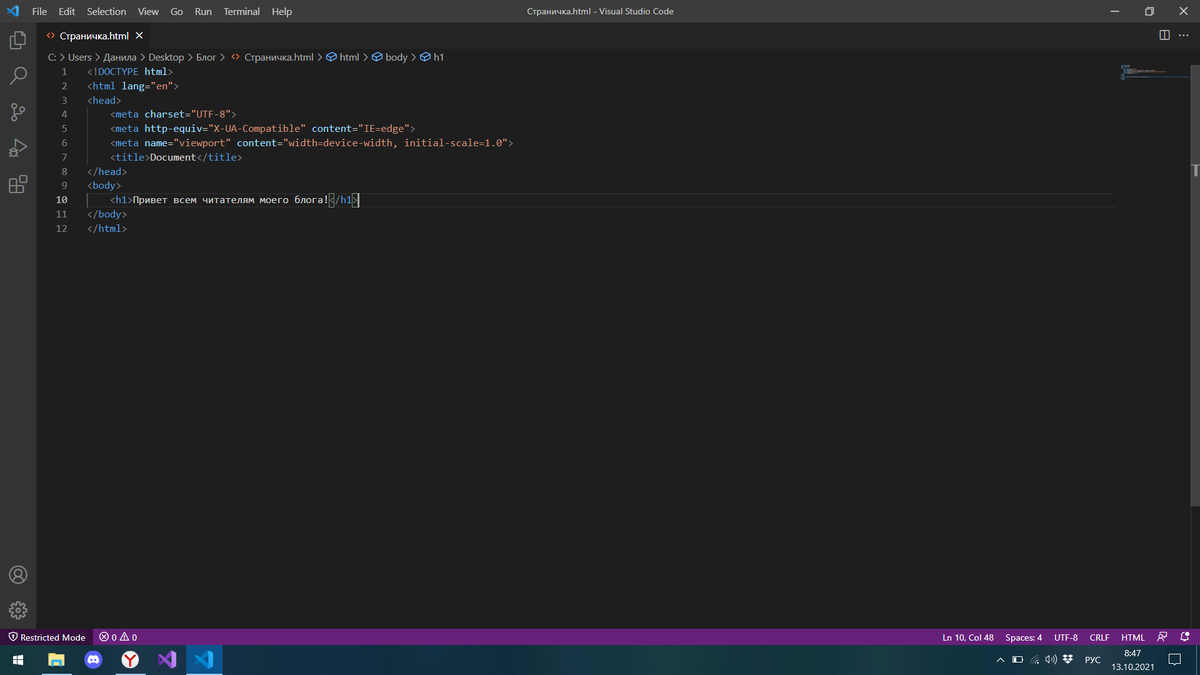Image resolution: width=1200 pixels, height=675 pixels.
Task: Open the Source Control view icon
Action: tap(18, 112)
